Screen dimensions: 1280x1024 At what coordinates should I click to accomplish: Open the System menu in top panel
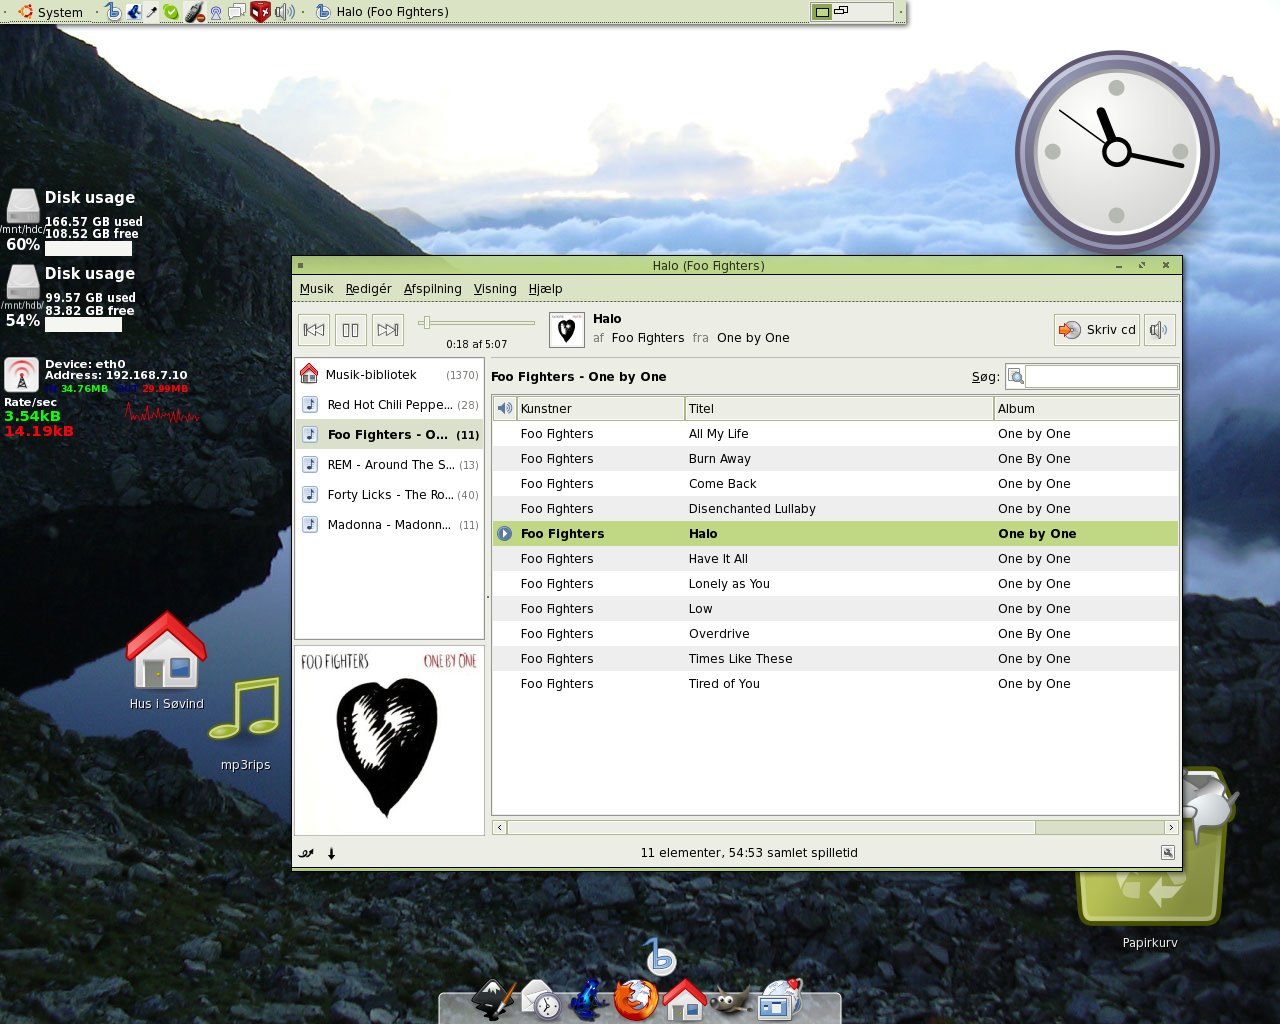(x=50, y=12)
